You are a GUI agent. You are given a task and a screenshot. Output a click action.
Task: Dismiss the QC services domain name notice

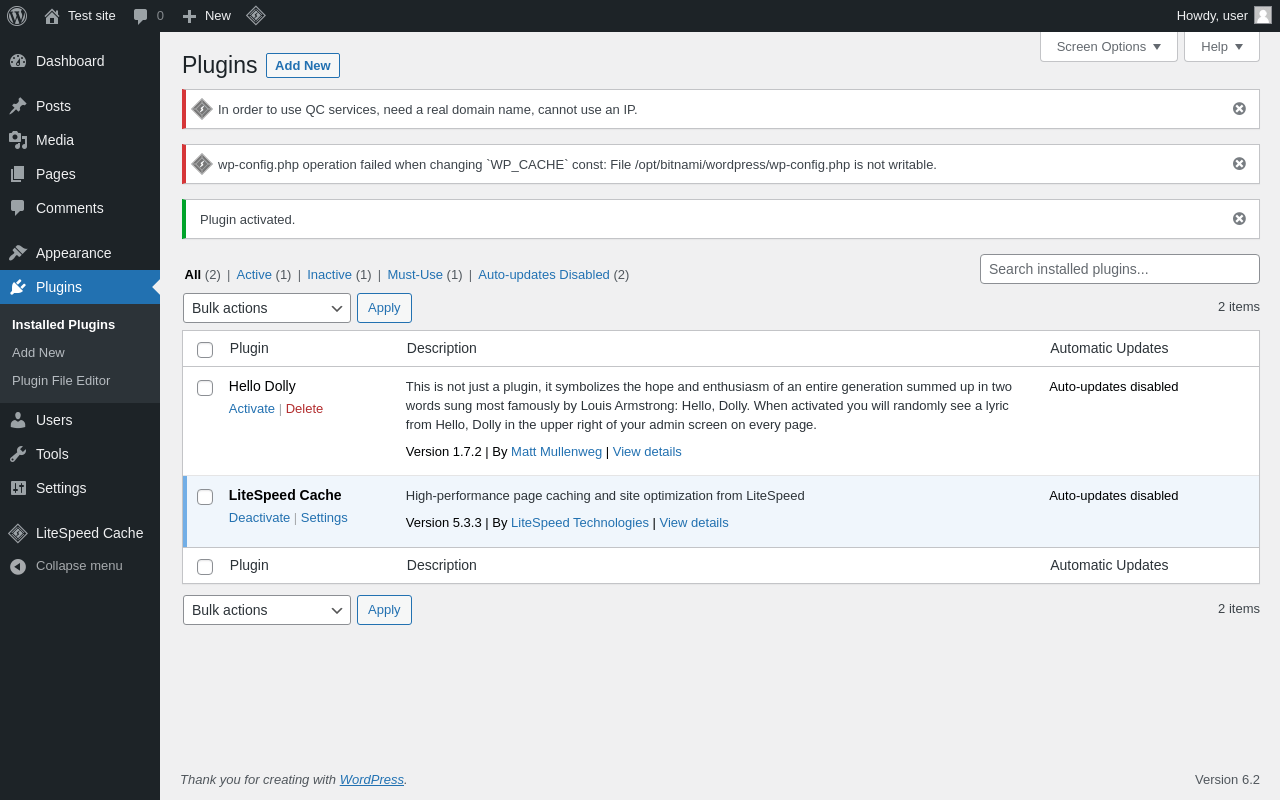[1239, 109]
